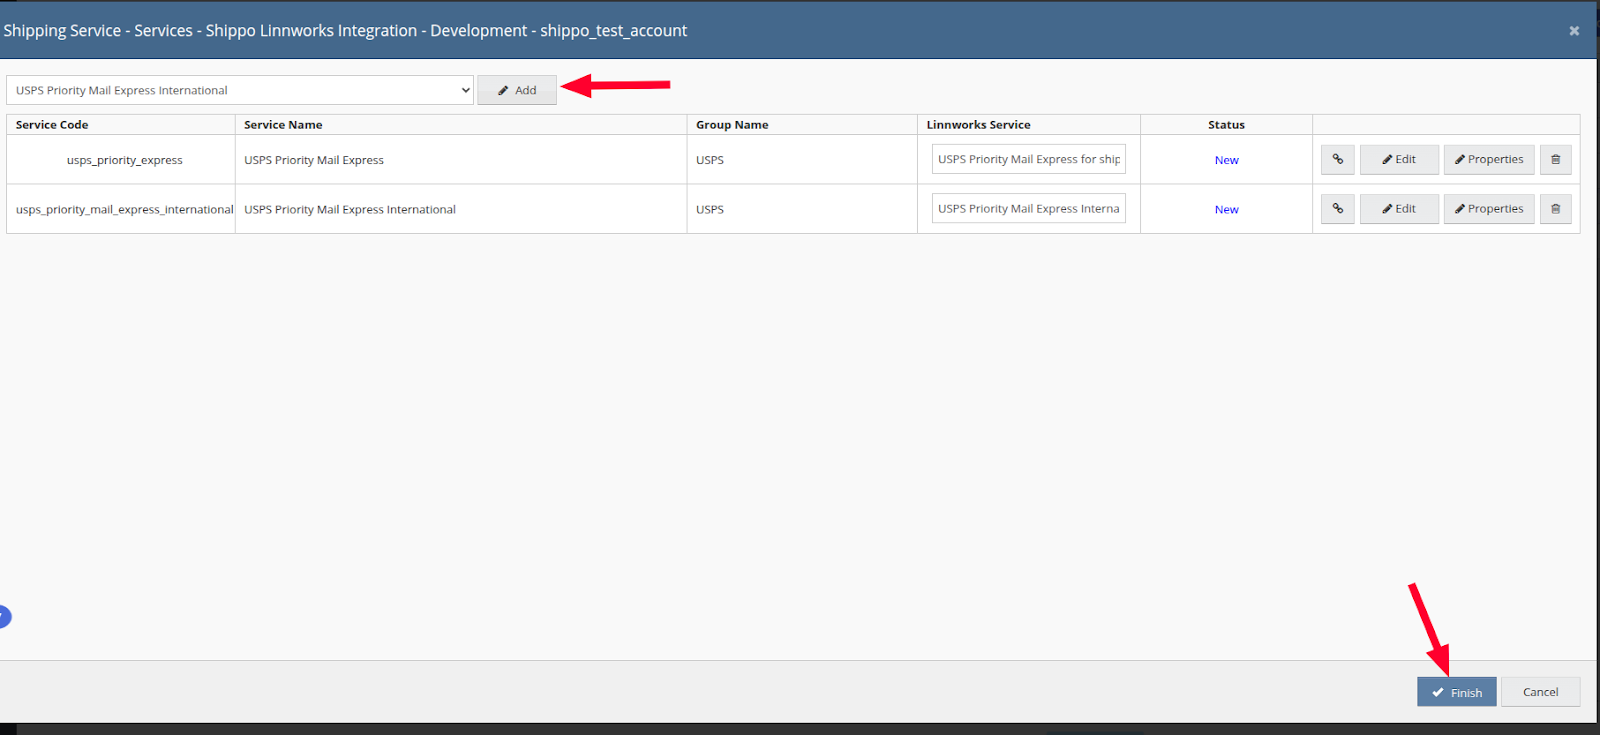Click the Add button
Image resolution: width=1600 pixels, height=735 pixels.
(x=516, y=90)
